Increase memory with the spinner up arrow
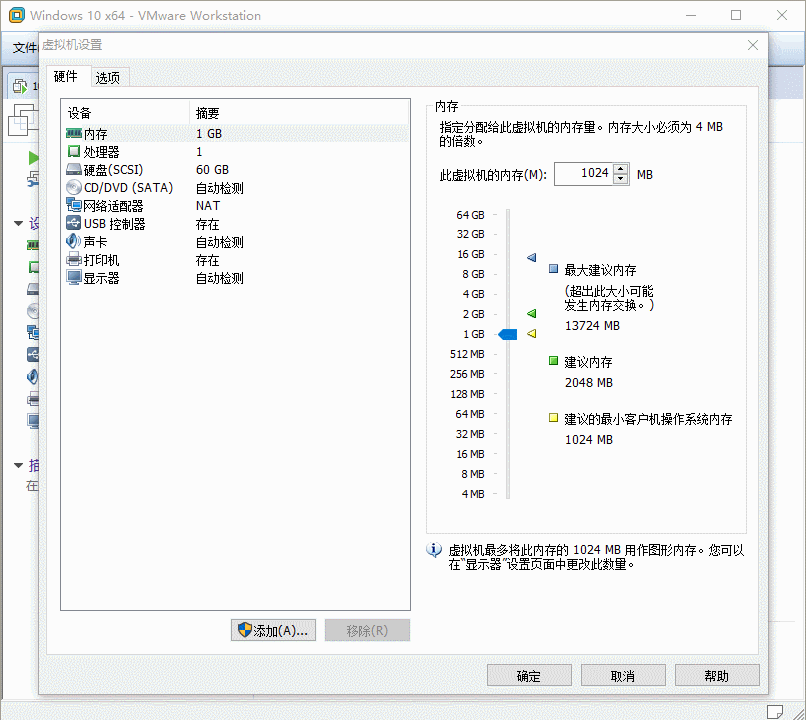This screenshot has width=806, height=720. click(621, 169)
